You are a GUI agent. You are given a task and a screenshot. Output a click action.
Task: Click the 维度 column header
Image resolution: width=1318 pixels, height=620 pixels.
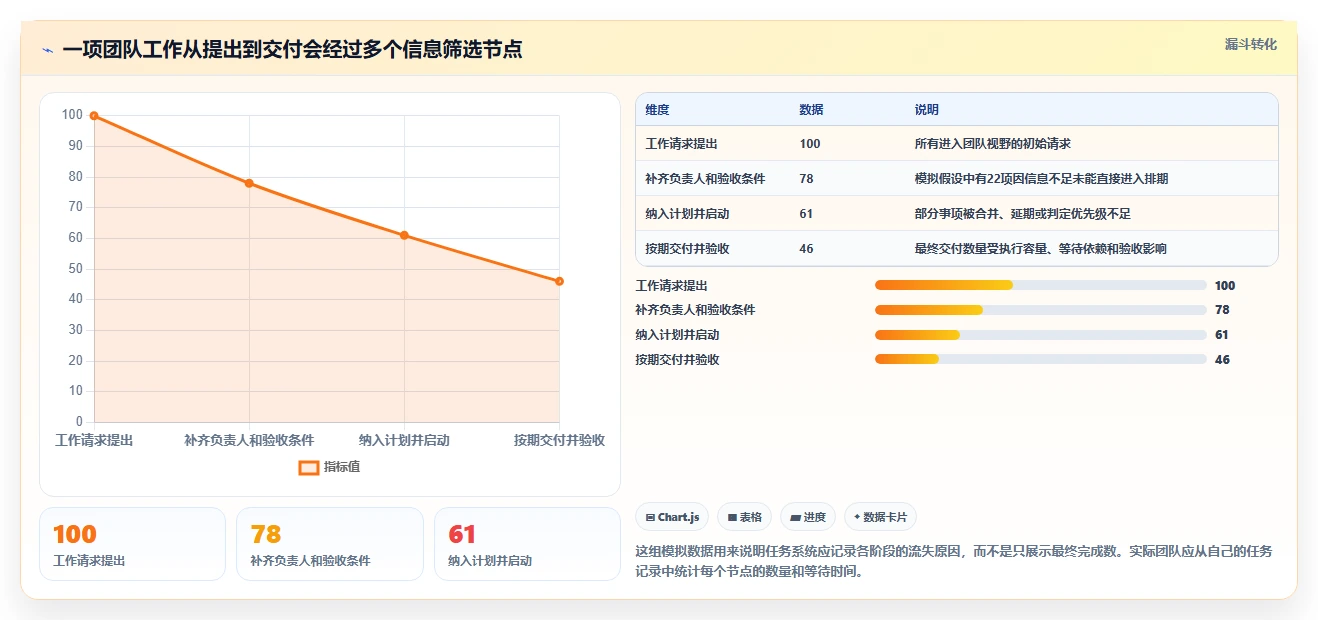(657, 110)
